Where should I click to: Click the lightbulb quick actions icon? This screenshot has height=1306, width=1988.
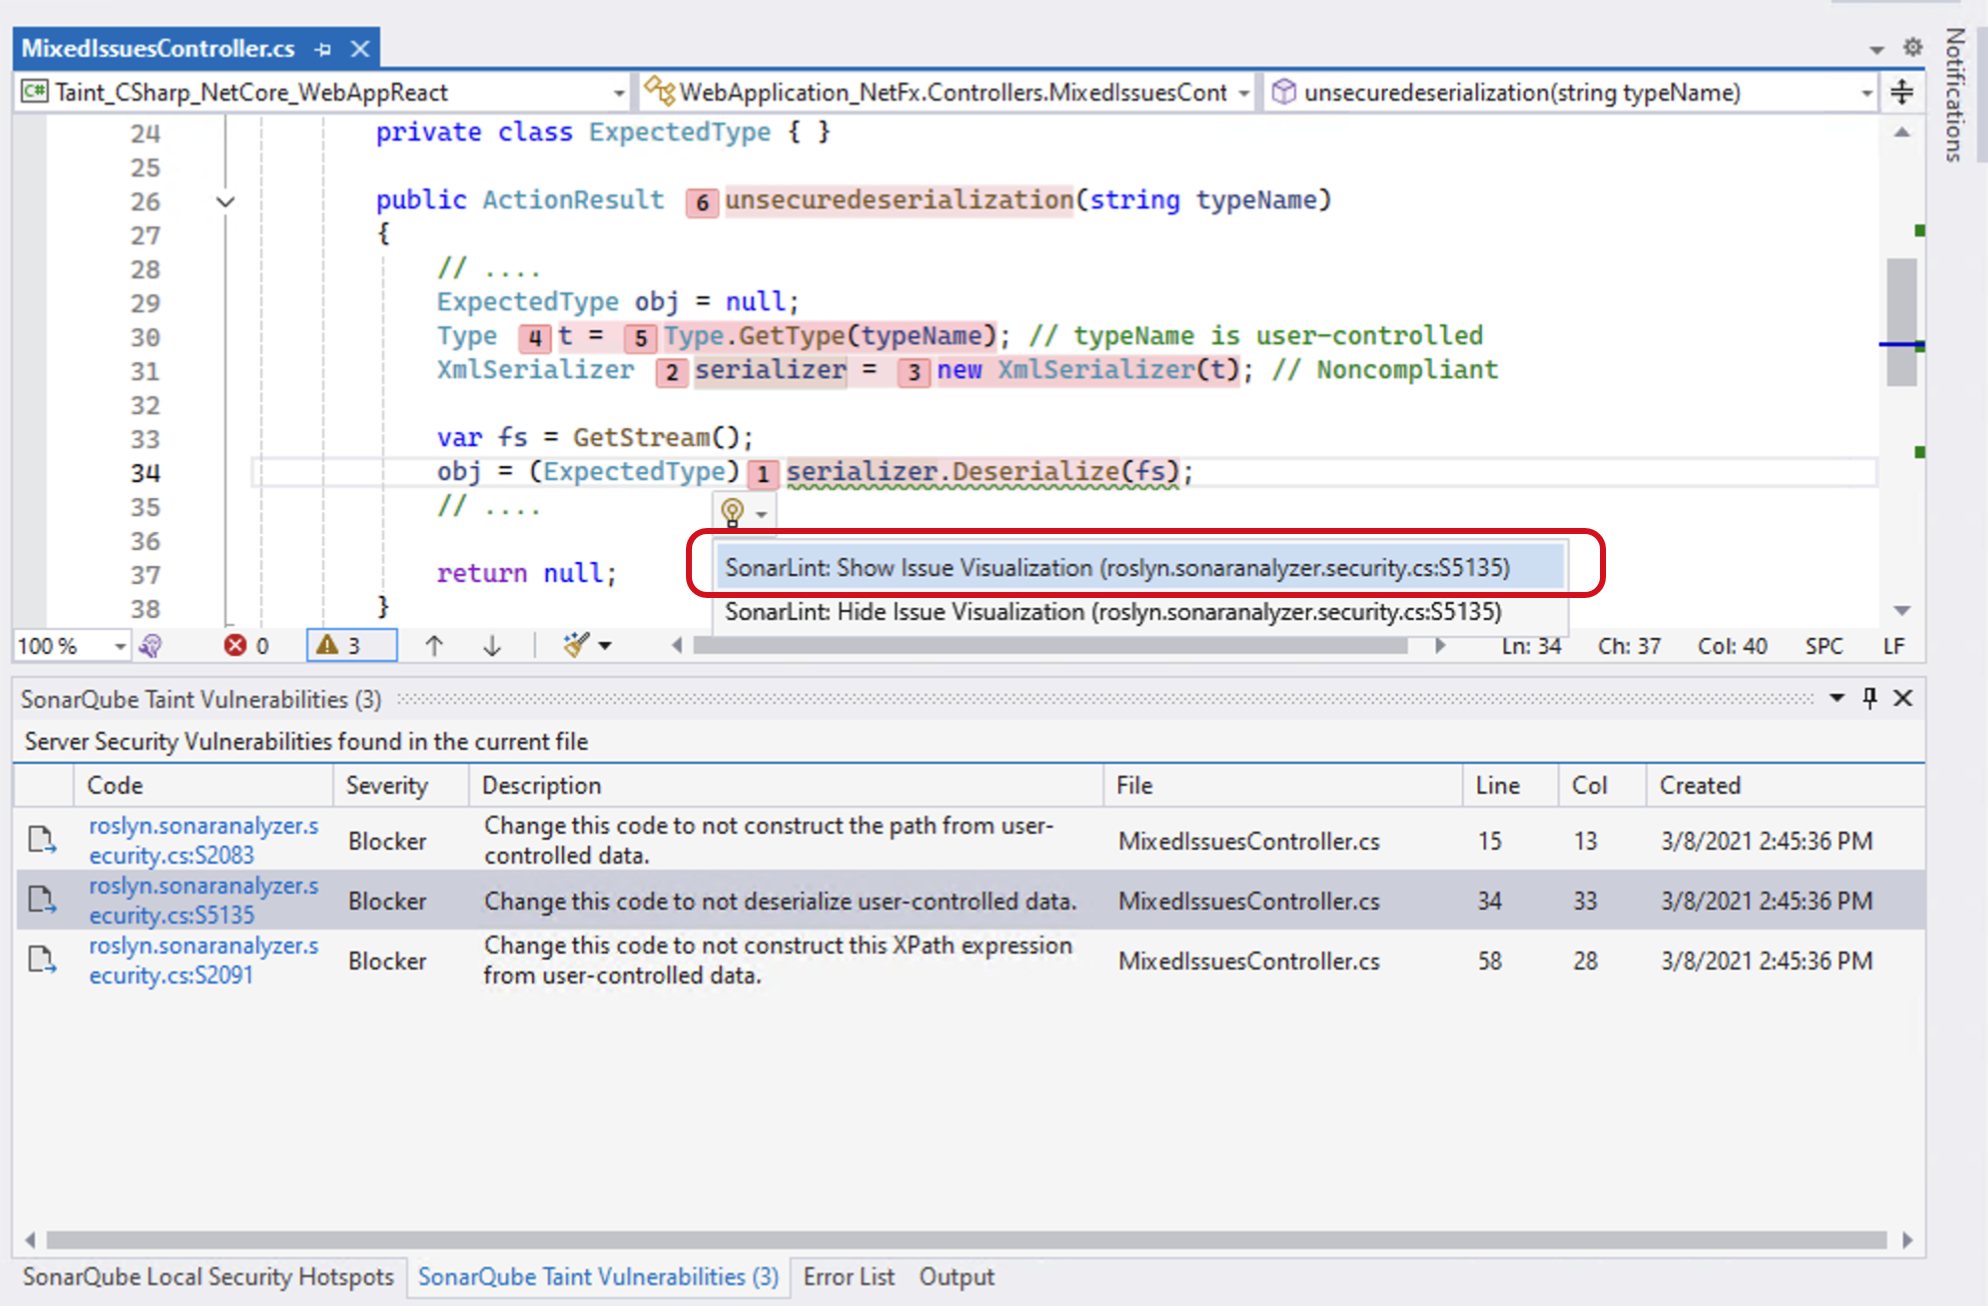[732, 512]
